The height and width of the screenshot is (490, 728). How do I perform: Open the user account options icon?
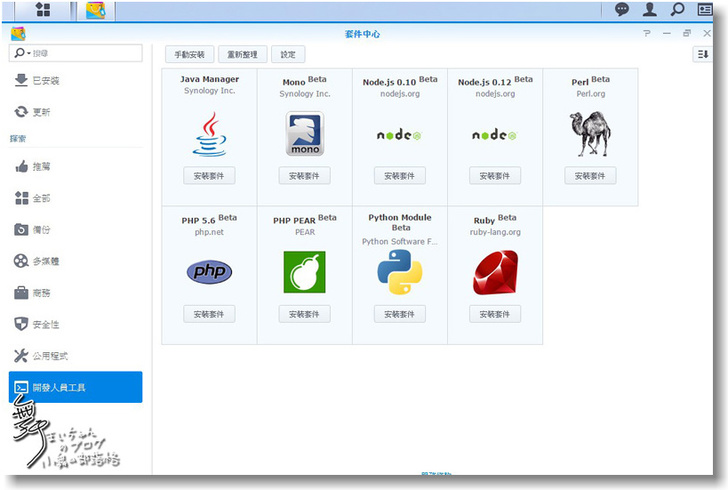pos(650,9)
